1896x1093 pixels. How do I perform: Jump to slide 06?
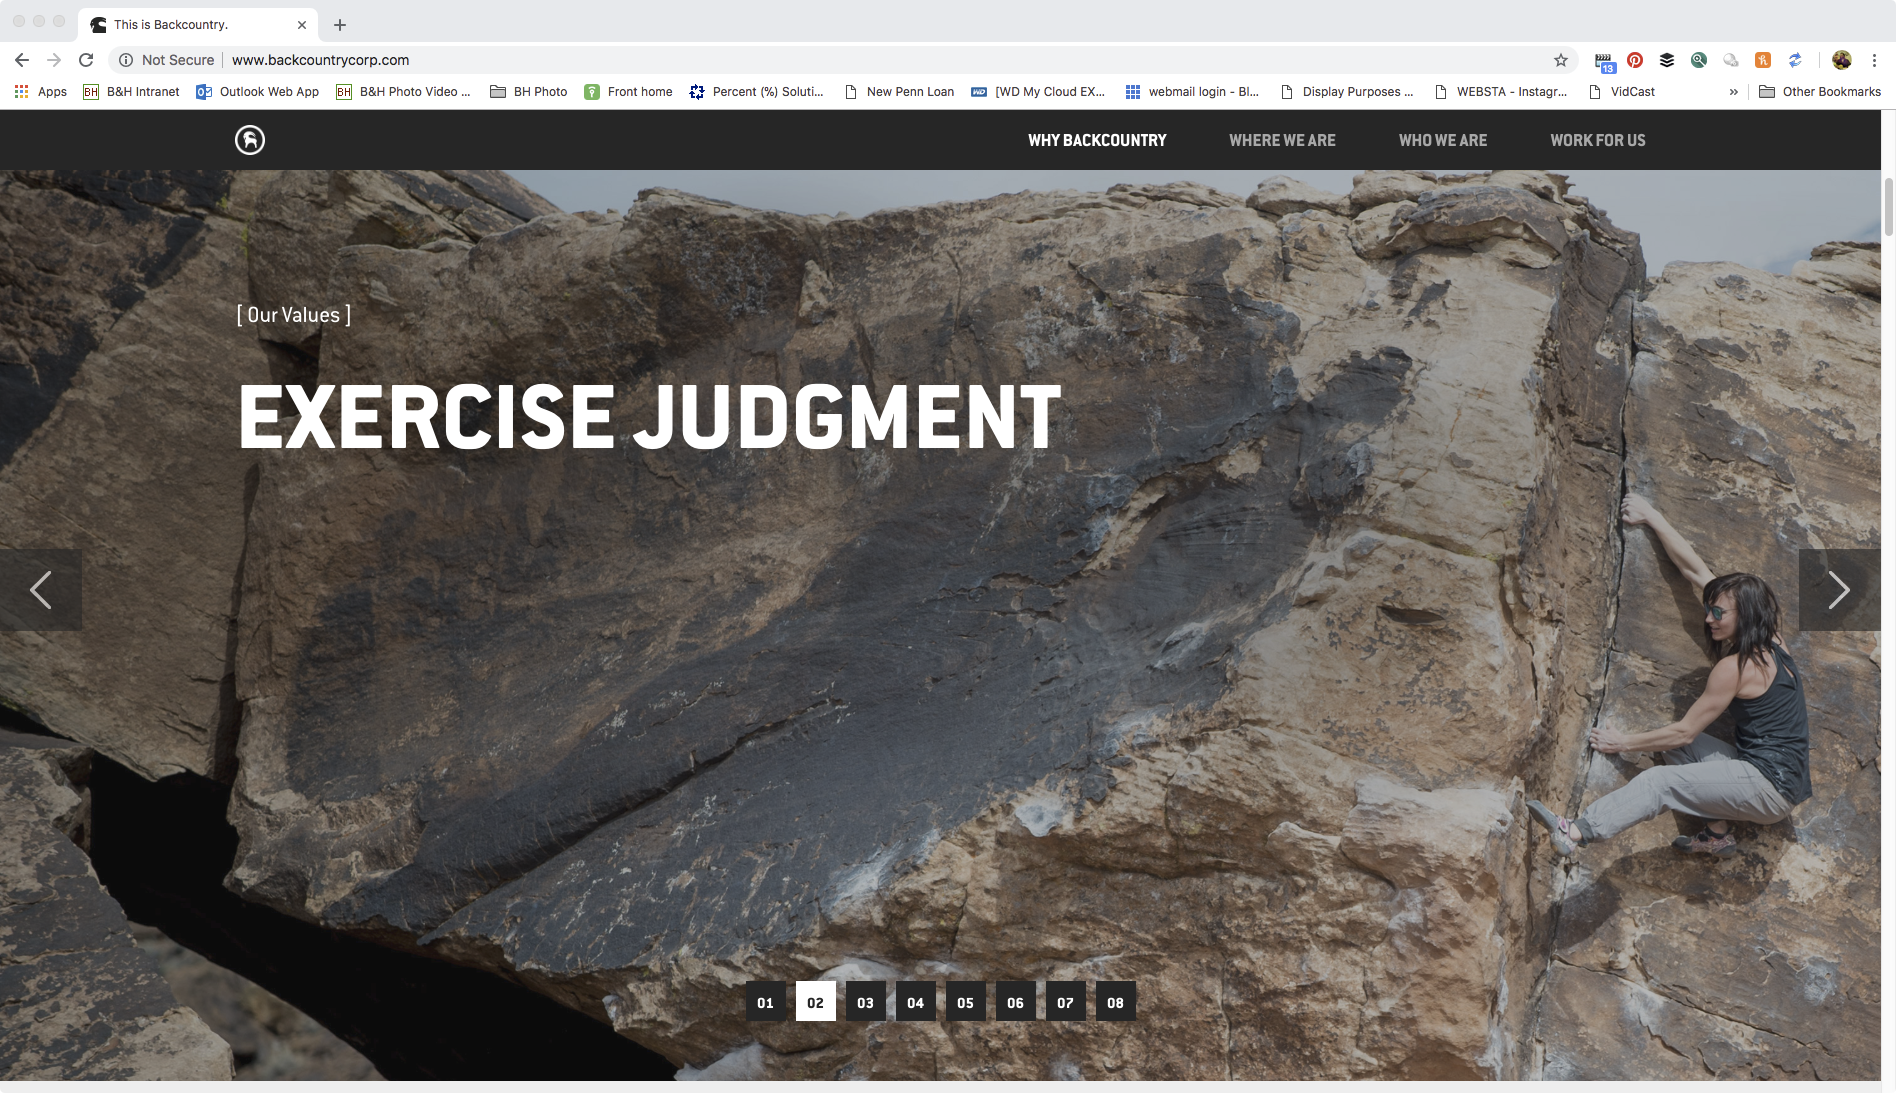click(1016, 1002)
